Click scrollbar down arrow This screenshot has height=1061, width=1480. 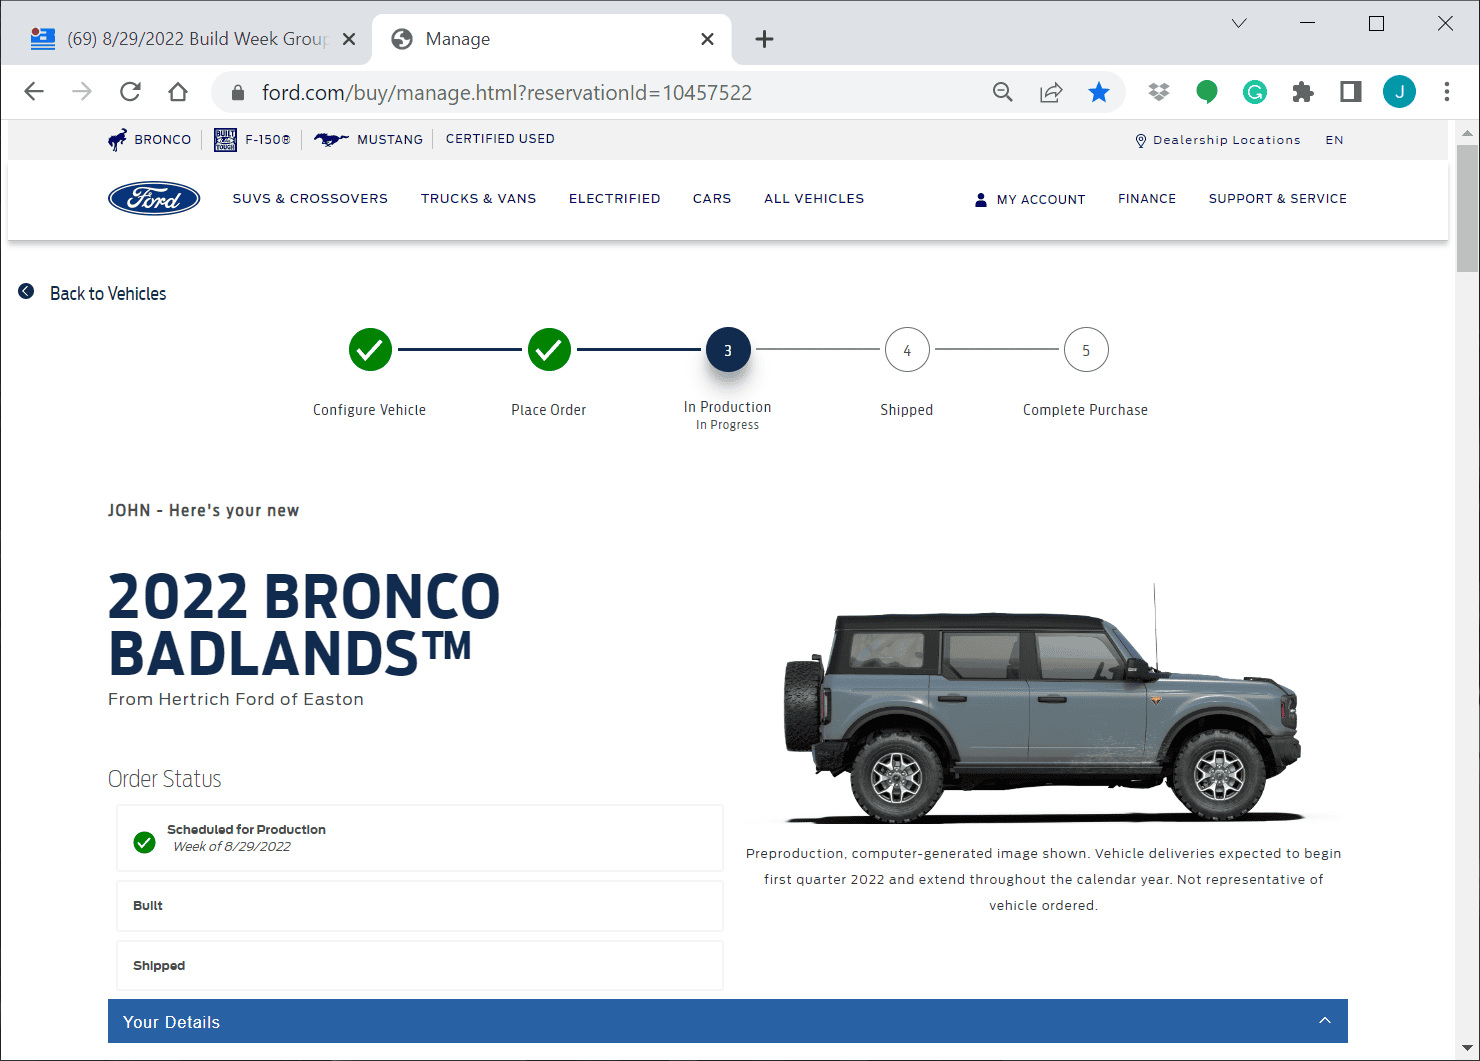1467,1048
